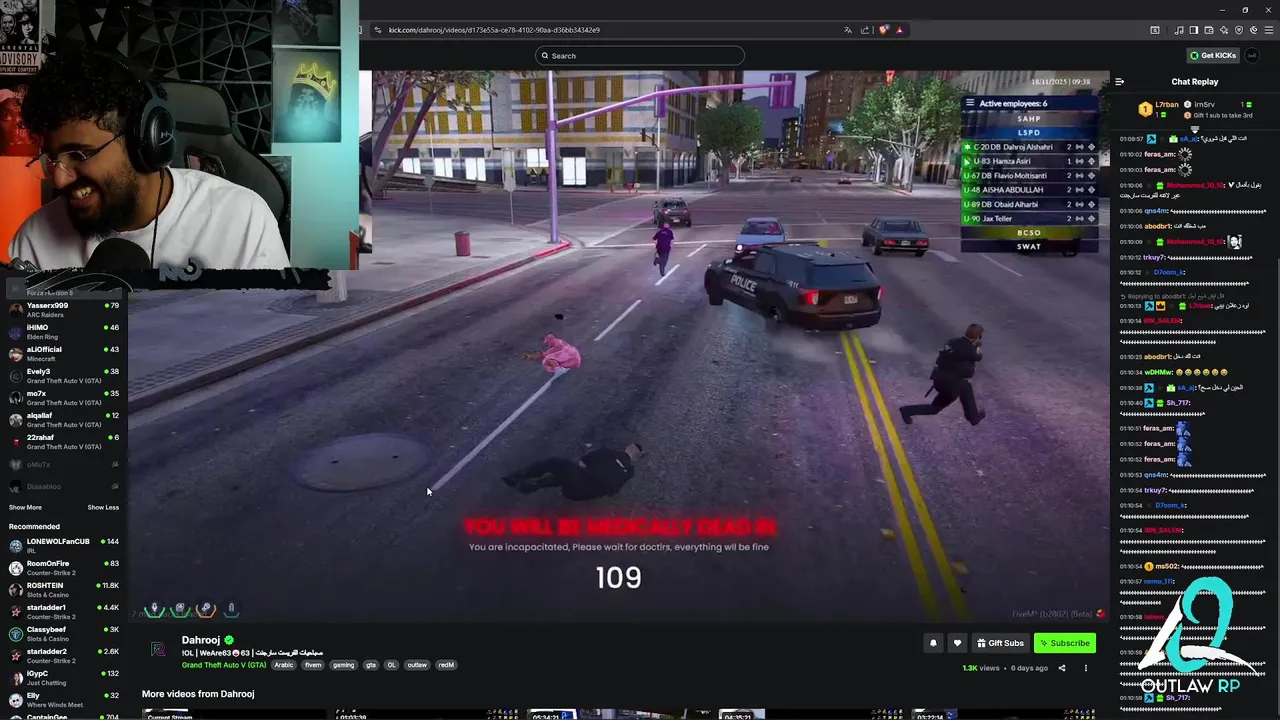Open aLiOfficial Minecraft channel
1280x720 pixels.
[x=64, y=354]
